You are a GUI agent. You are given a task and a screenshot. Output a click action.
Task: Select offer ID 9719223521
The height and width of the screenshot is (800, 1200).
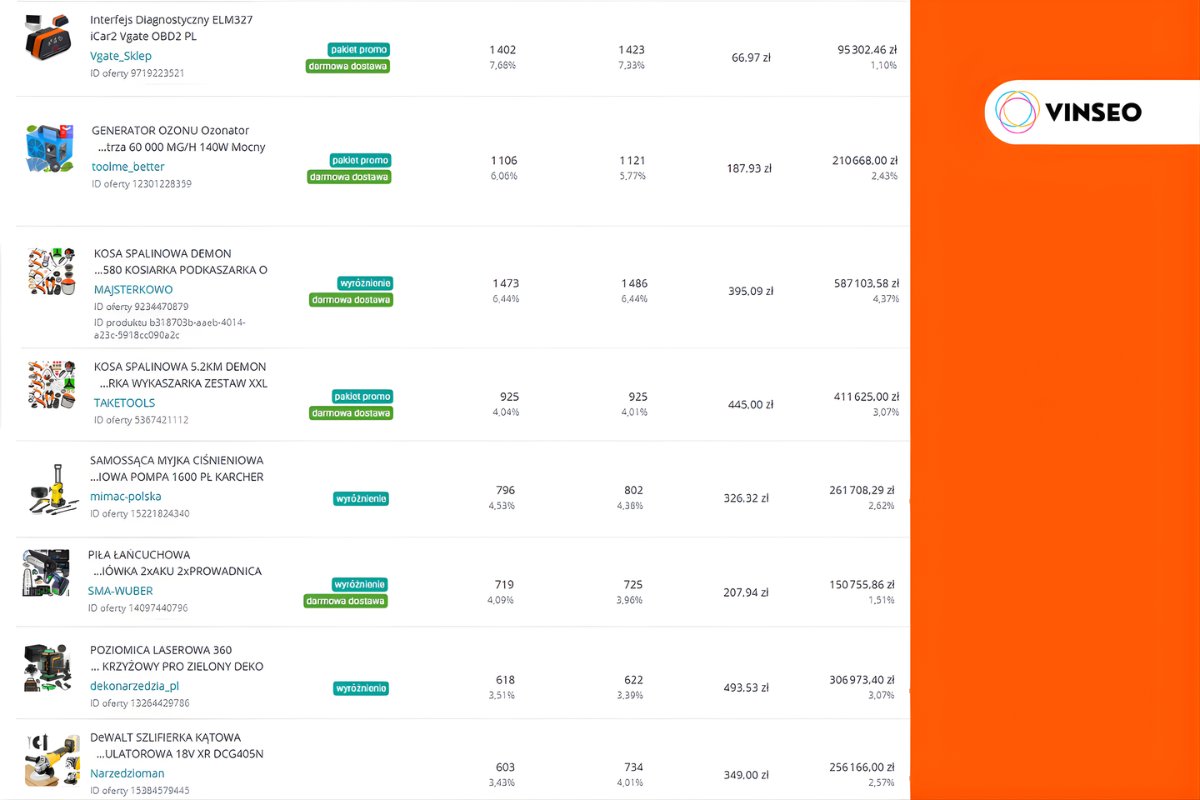(137, 73)
